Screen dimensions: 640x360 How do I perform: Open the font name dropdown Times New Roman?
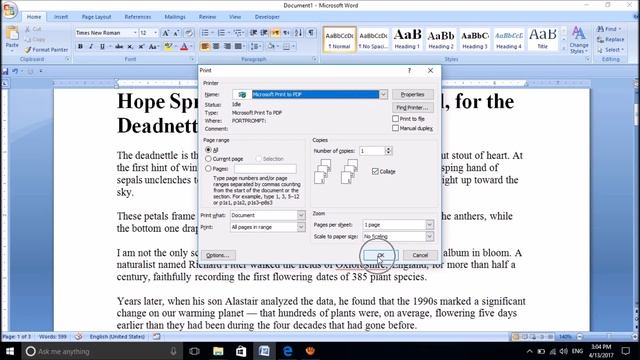[135, 33]
